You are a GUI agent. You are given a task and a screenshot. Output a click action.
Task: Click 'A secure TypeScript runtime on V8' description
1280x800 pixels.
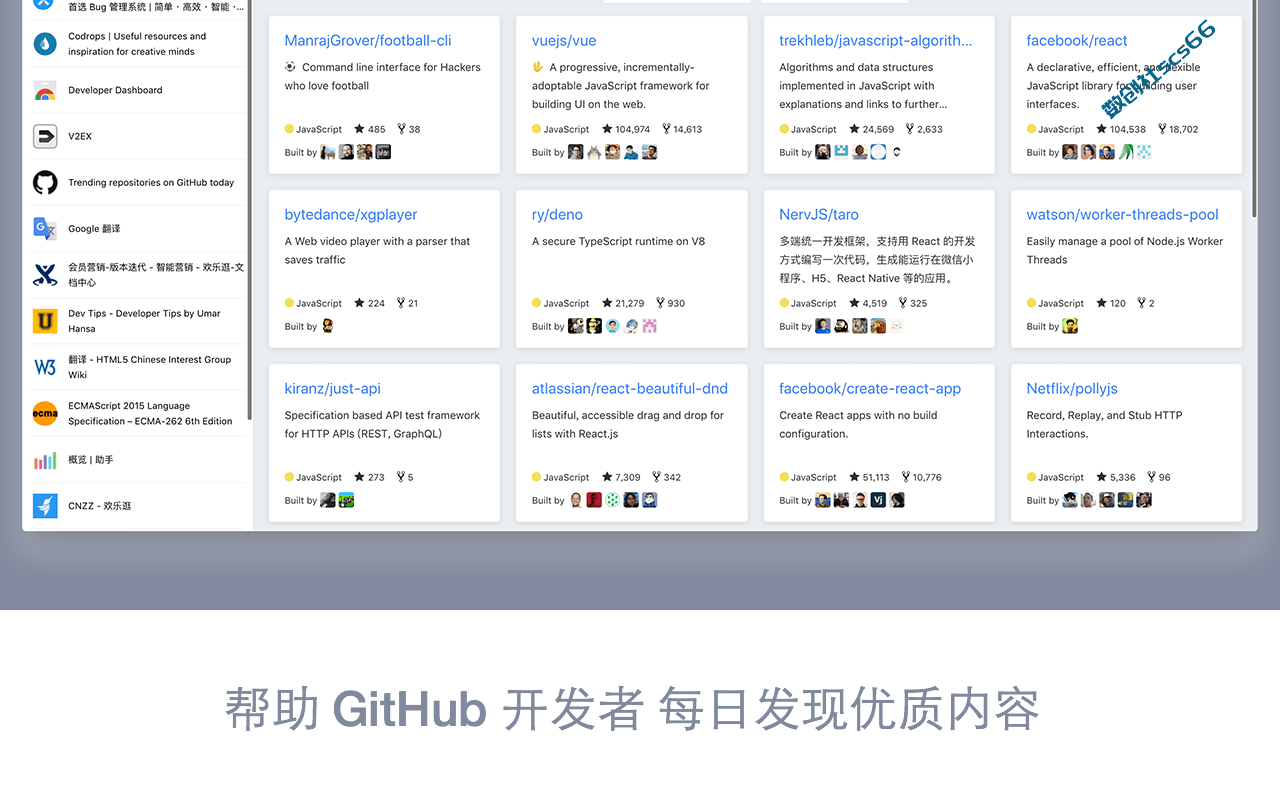[618, 241]
